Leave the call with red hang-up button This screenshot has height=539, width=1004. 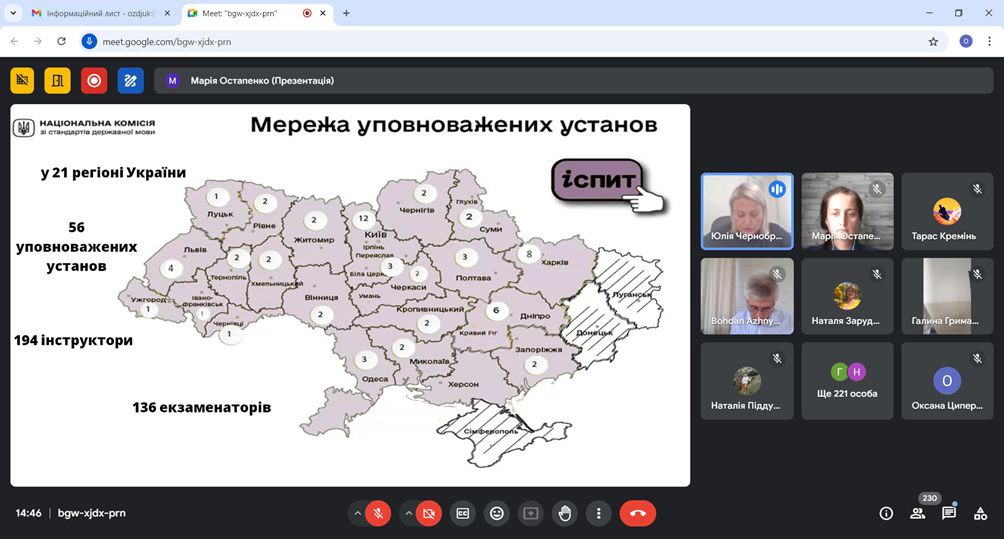pyautogui.click(x=637, y=513)
